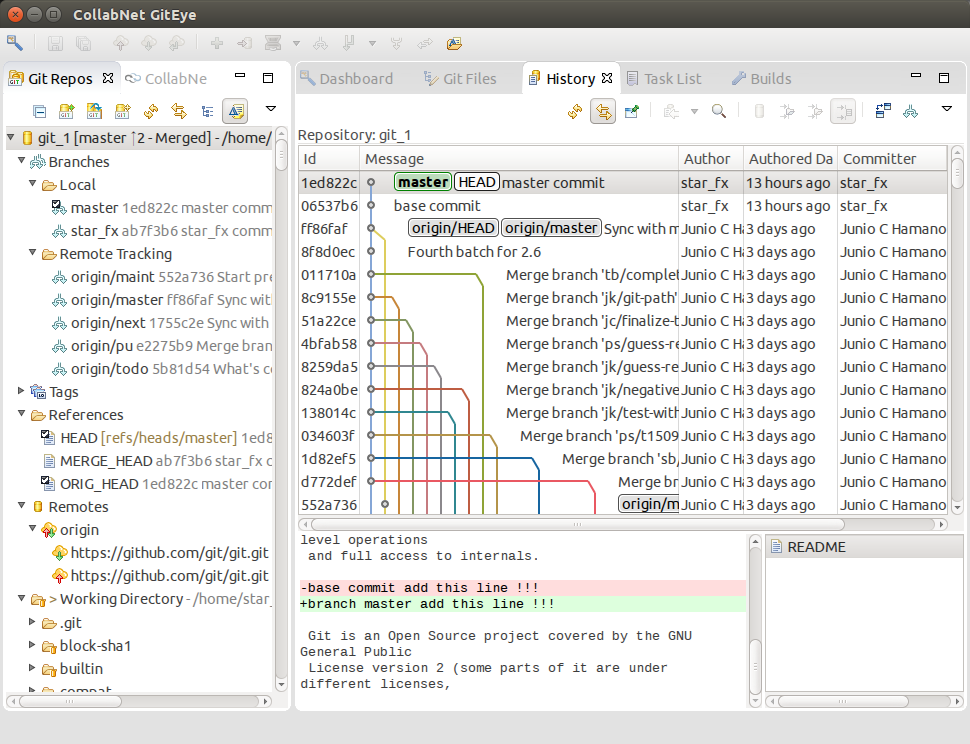Toggle Pin this History view

[632, 111]
